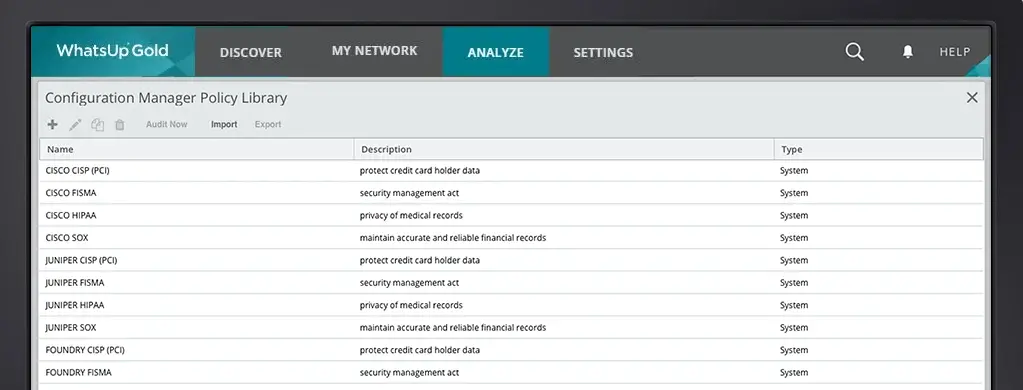This screenshot has width=1023, height=390.
Task: Sort by the Type column header
Action: pyautogui.click(x=878, y=149)
